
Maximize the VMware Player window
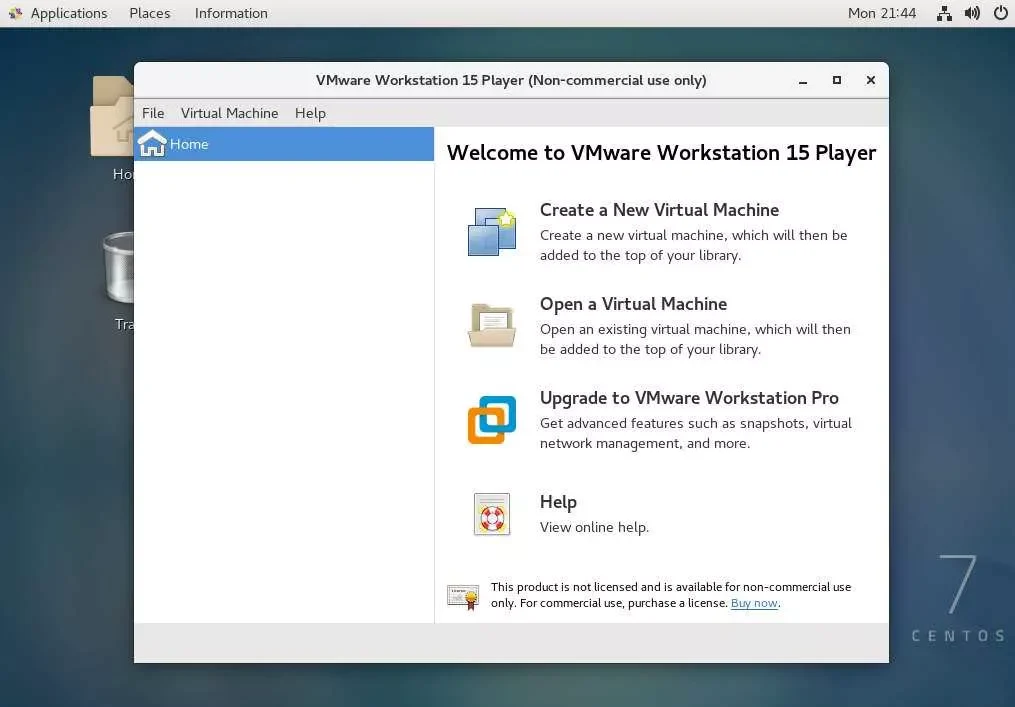tap(836, 80)
